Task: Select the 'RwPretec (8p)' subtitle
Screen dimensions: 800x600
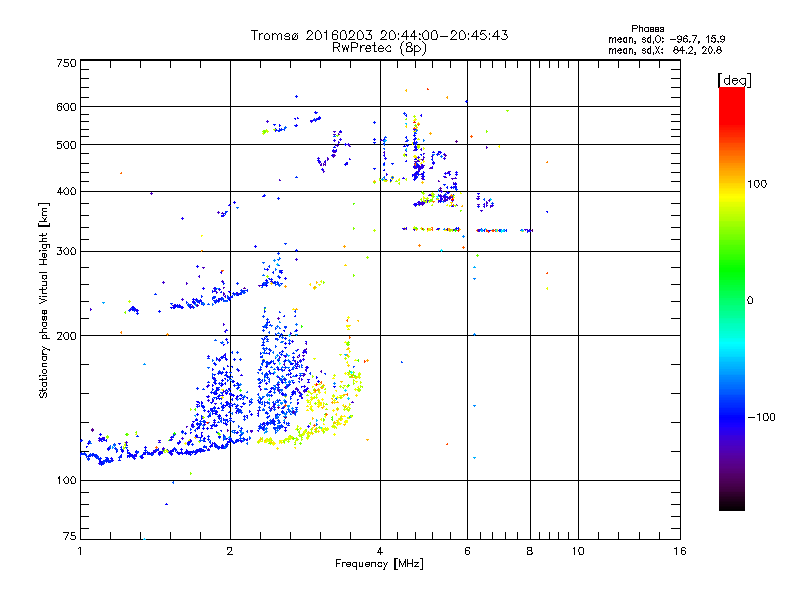Action: [379, 48]
